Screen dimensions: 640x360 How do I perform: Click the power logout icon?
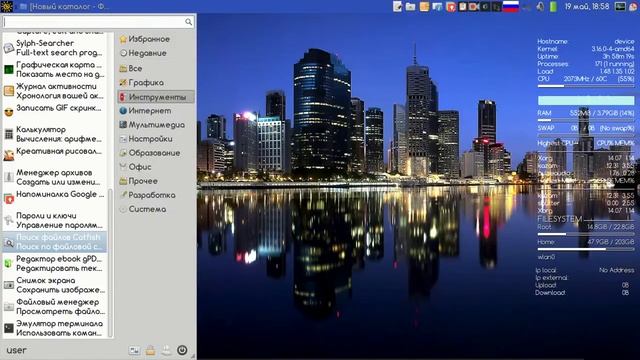(x=182, y=350)
